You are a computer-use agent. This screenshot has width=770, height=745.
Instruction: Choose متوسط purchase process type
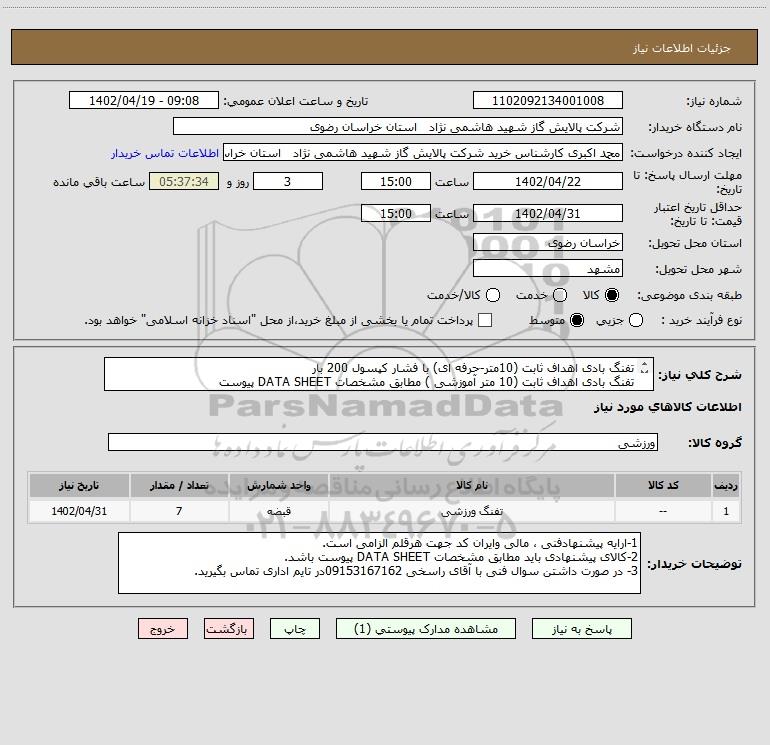point(577,320)
